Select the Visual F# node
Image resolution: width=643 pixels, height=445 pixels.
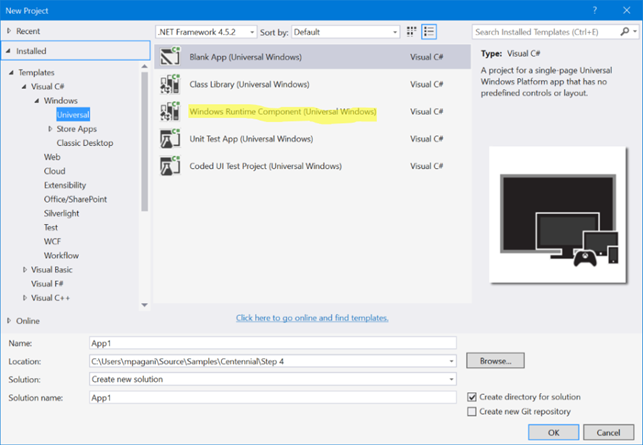[x=47, y=283]
